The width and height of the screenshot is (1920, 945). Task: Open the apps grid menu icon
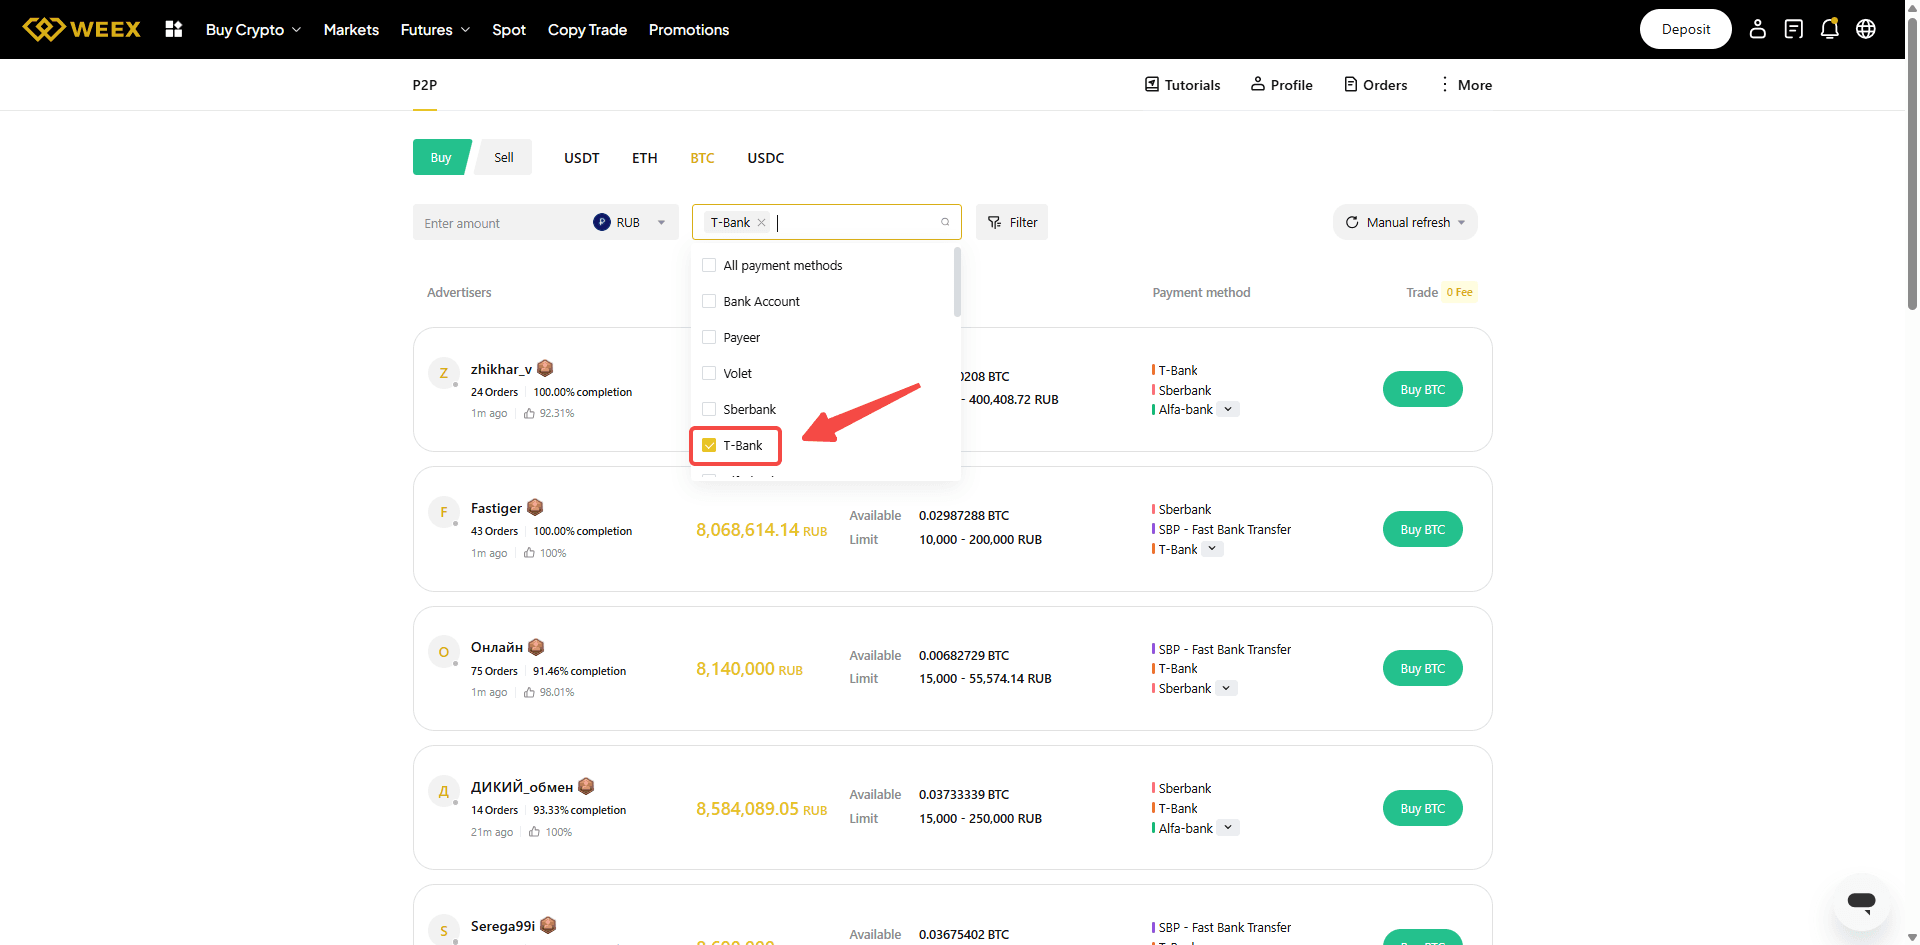(x=174, y=29)
